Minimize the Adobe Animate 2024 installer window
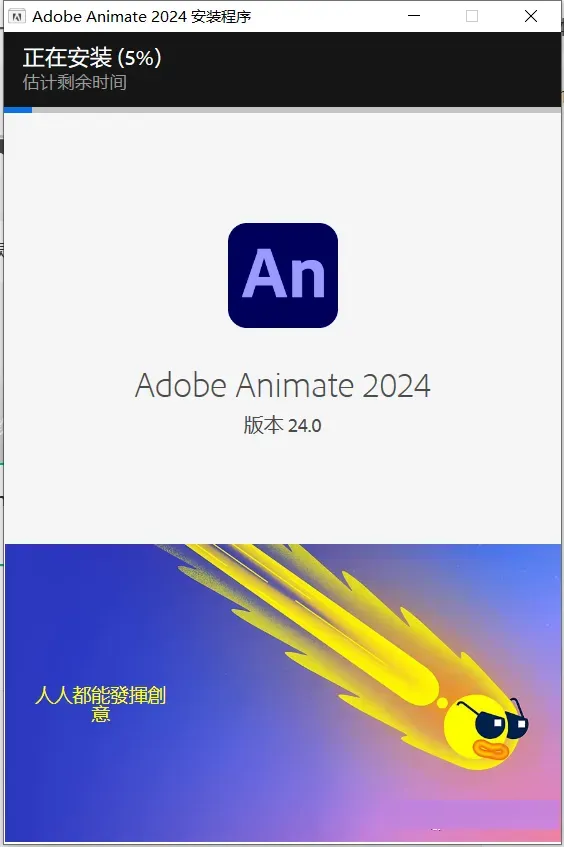564x847 pixels. click(x=414, y=16)
